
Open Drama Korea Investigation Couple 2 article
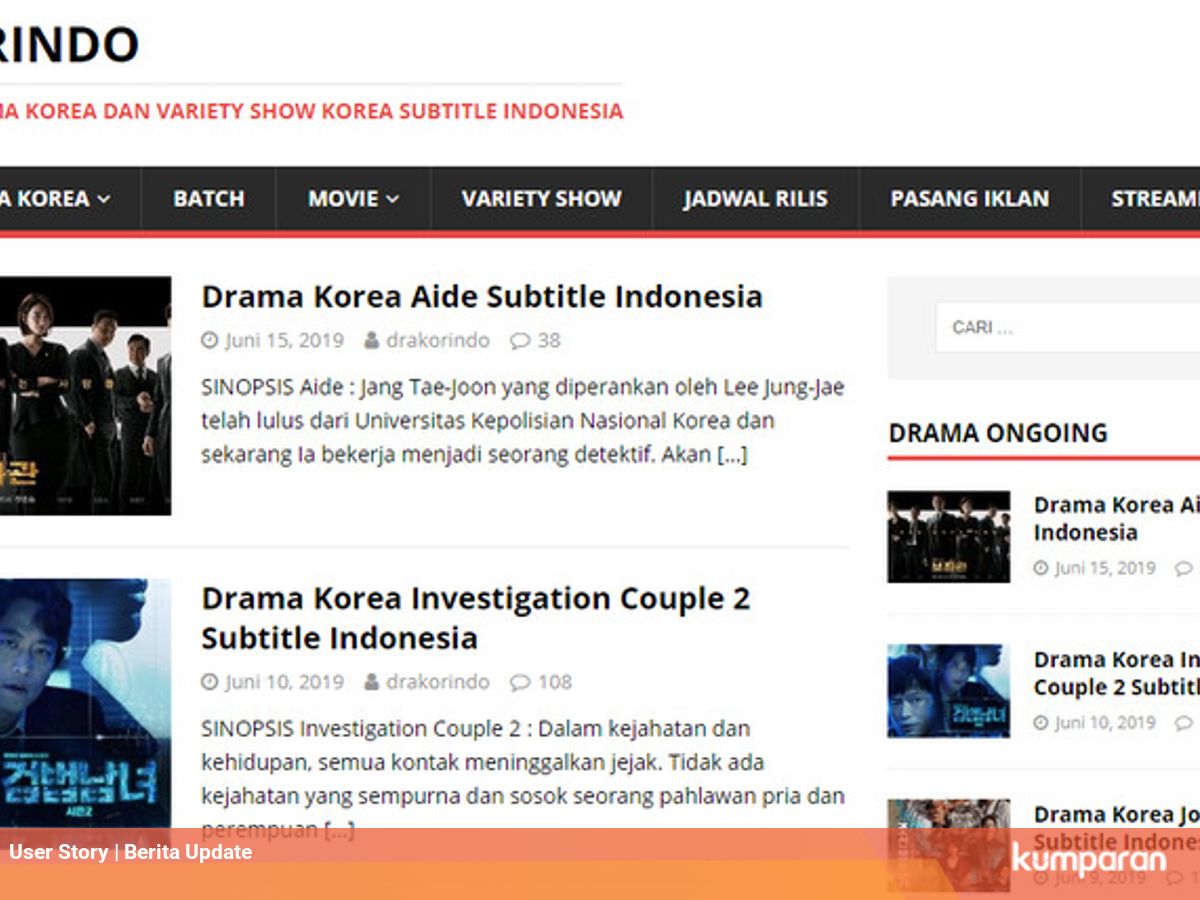475,618
